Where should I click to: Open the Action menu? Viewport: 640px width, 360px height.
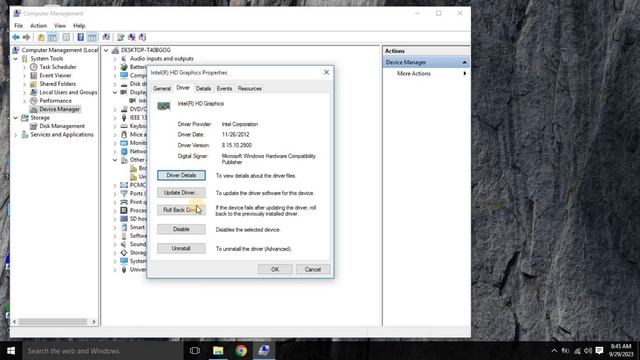tap(38, 26)
